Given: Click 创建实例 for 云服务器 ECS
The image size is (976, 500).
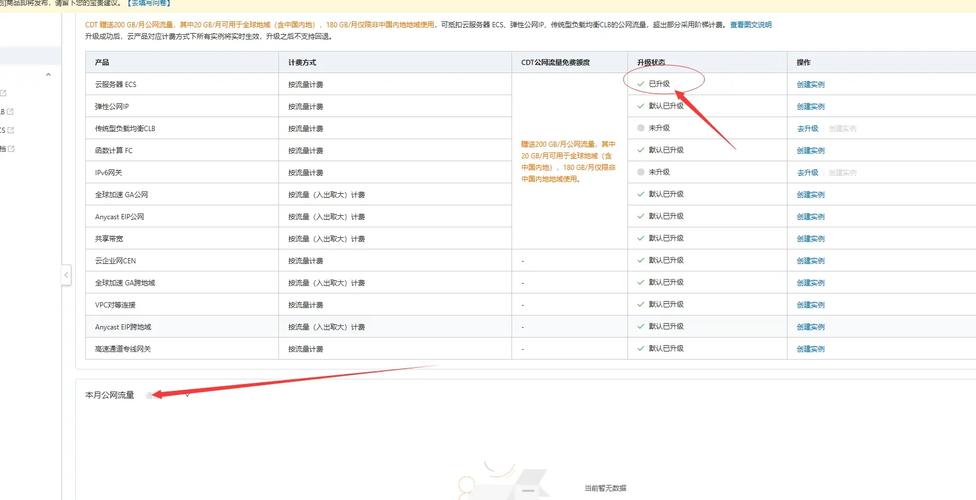Looking at the screenshot, I should pos(810,85).
